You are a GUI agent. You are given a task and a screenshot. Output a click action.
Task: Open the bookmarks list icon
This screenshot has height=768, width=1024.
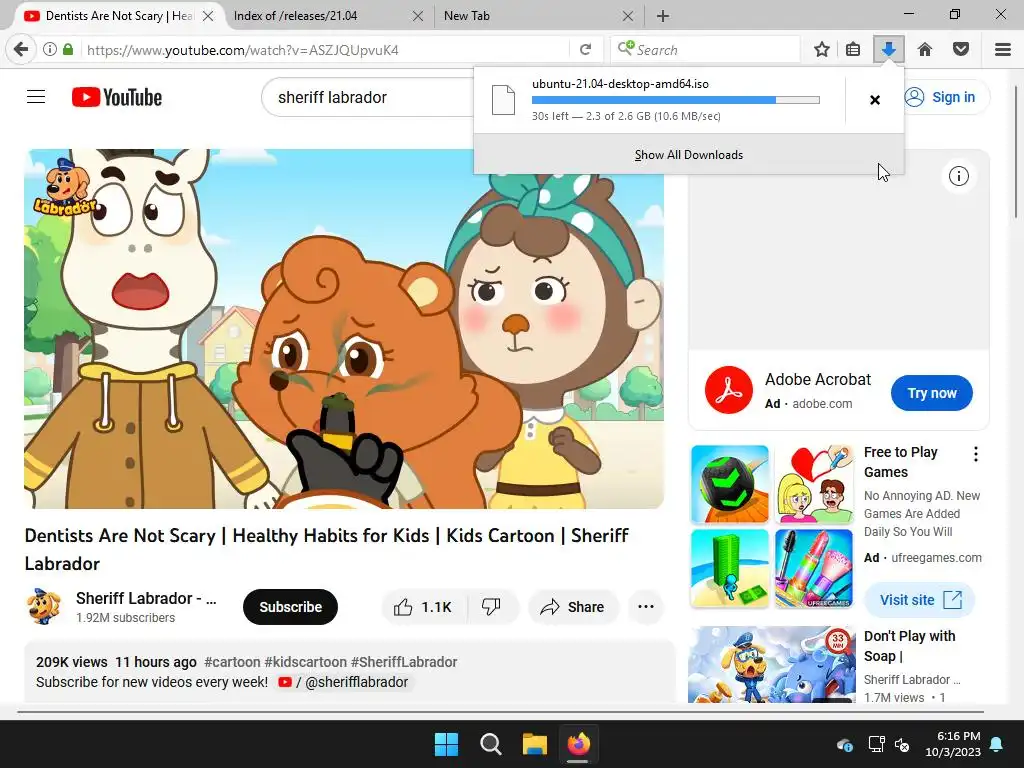(853, 50)
